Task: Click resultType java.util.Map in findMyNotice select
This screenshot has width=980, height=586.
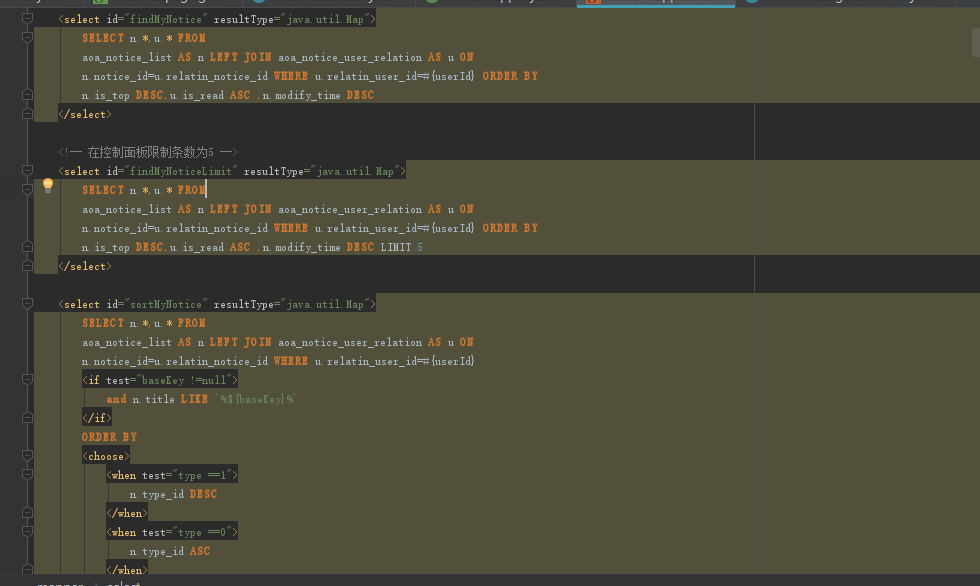Action: [x=291, y=19]
